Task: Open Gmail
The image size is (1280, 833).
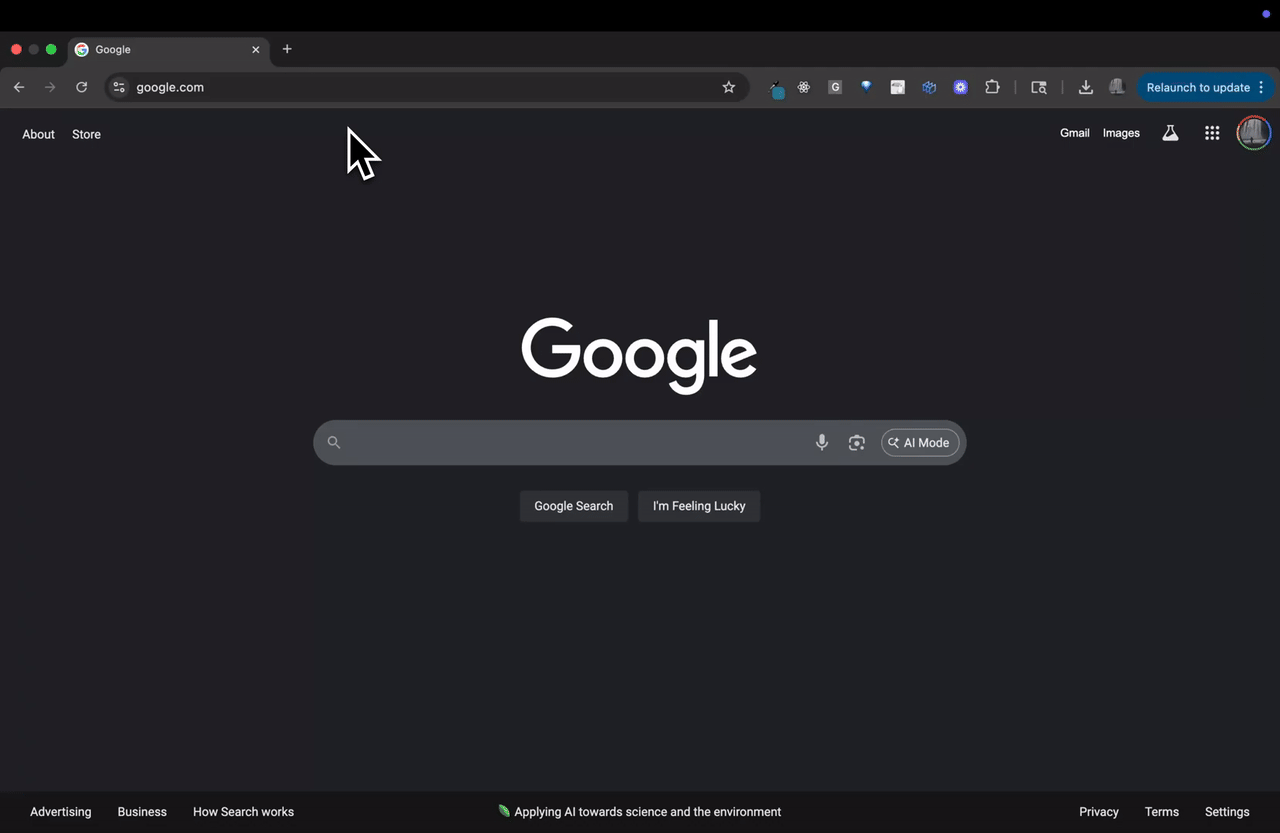Action: point(1075,133)
